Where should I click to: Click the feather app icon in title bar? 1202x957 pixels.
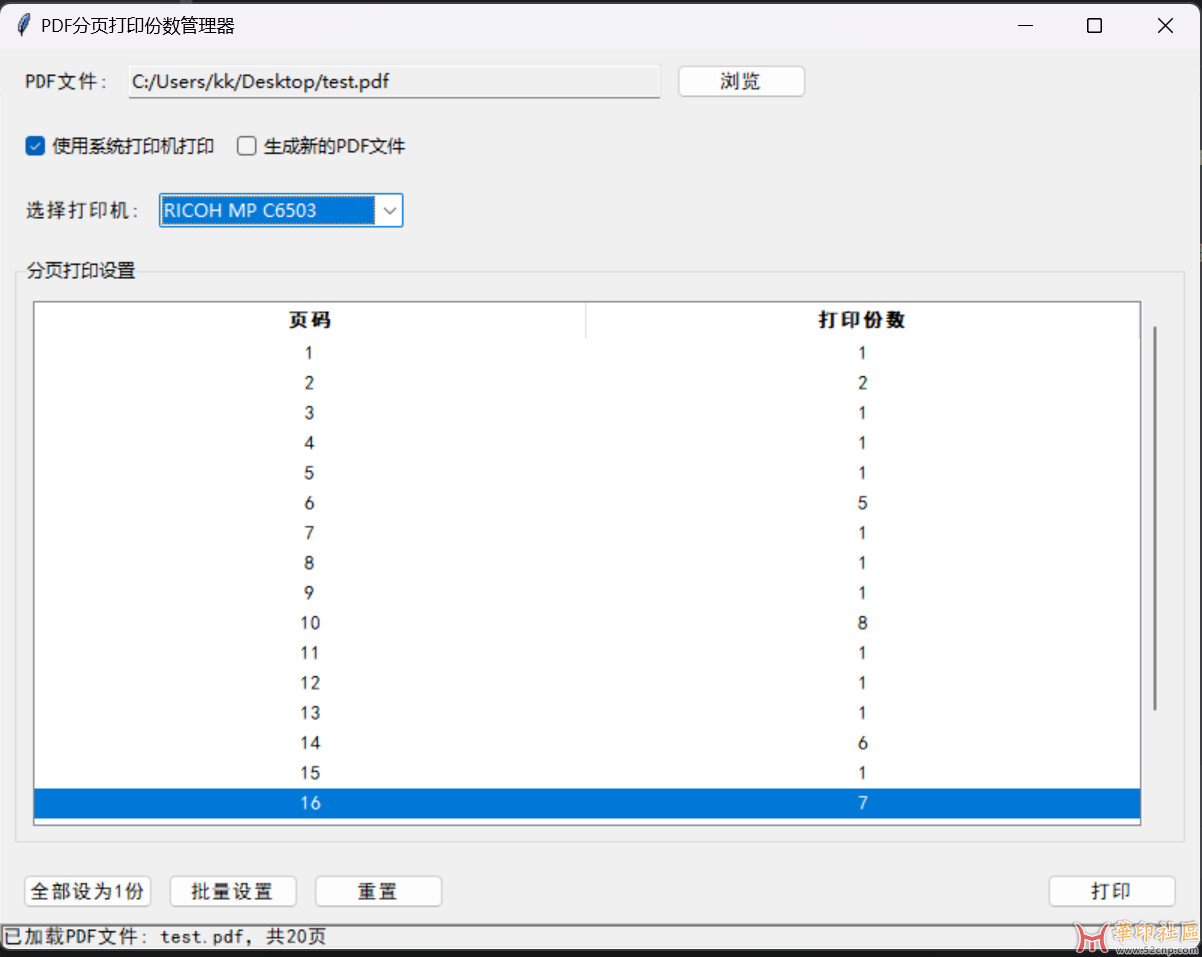23,26
